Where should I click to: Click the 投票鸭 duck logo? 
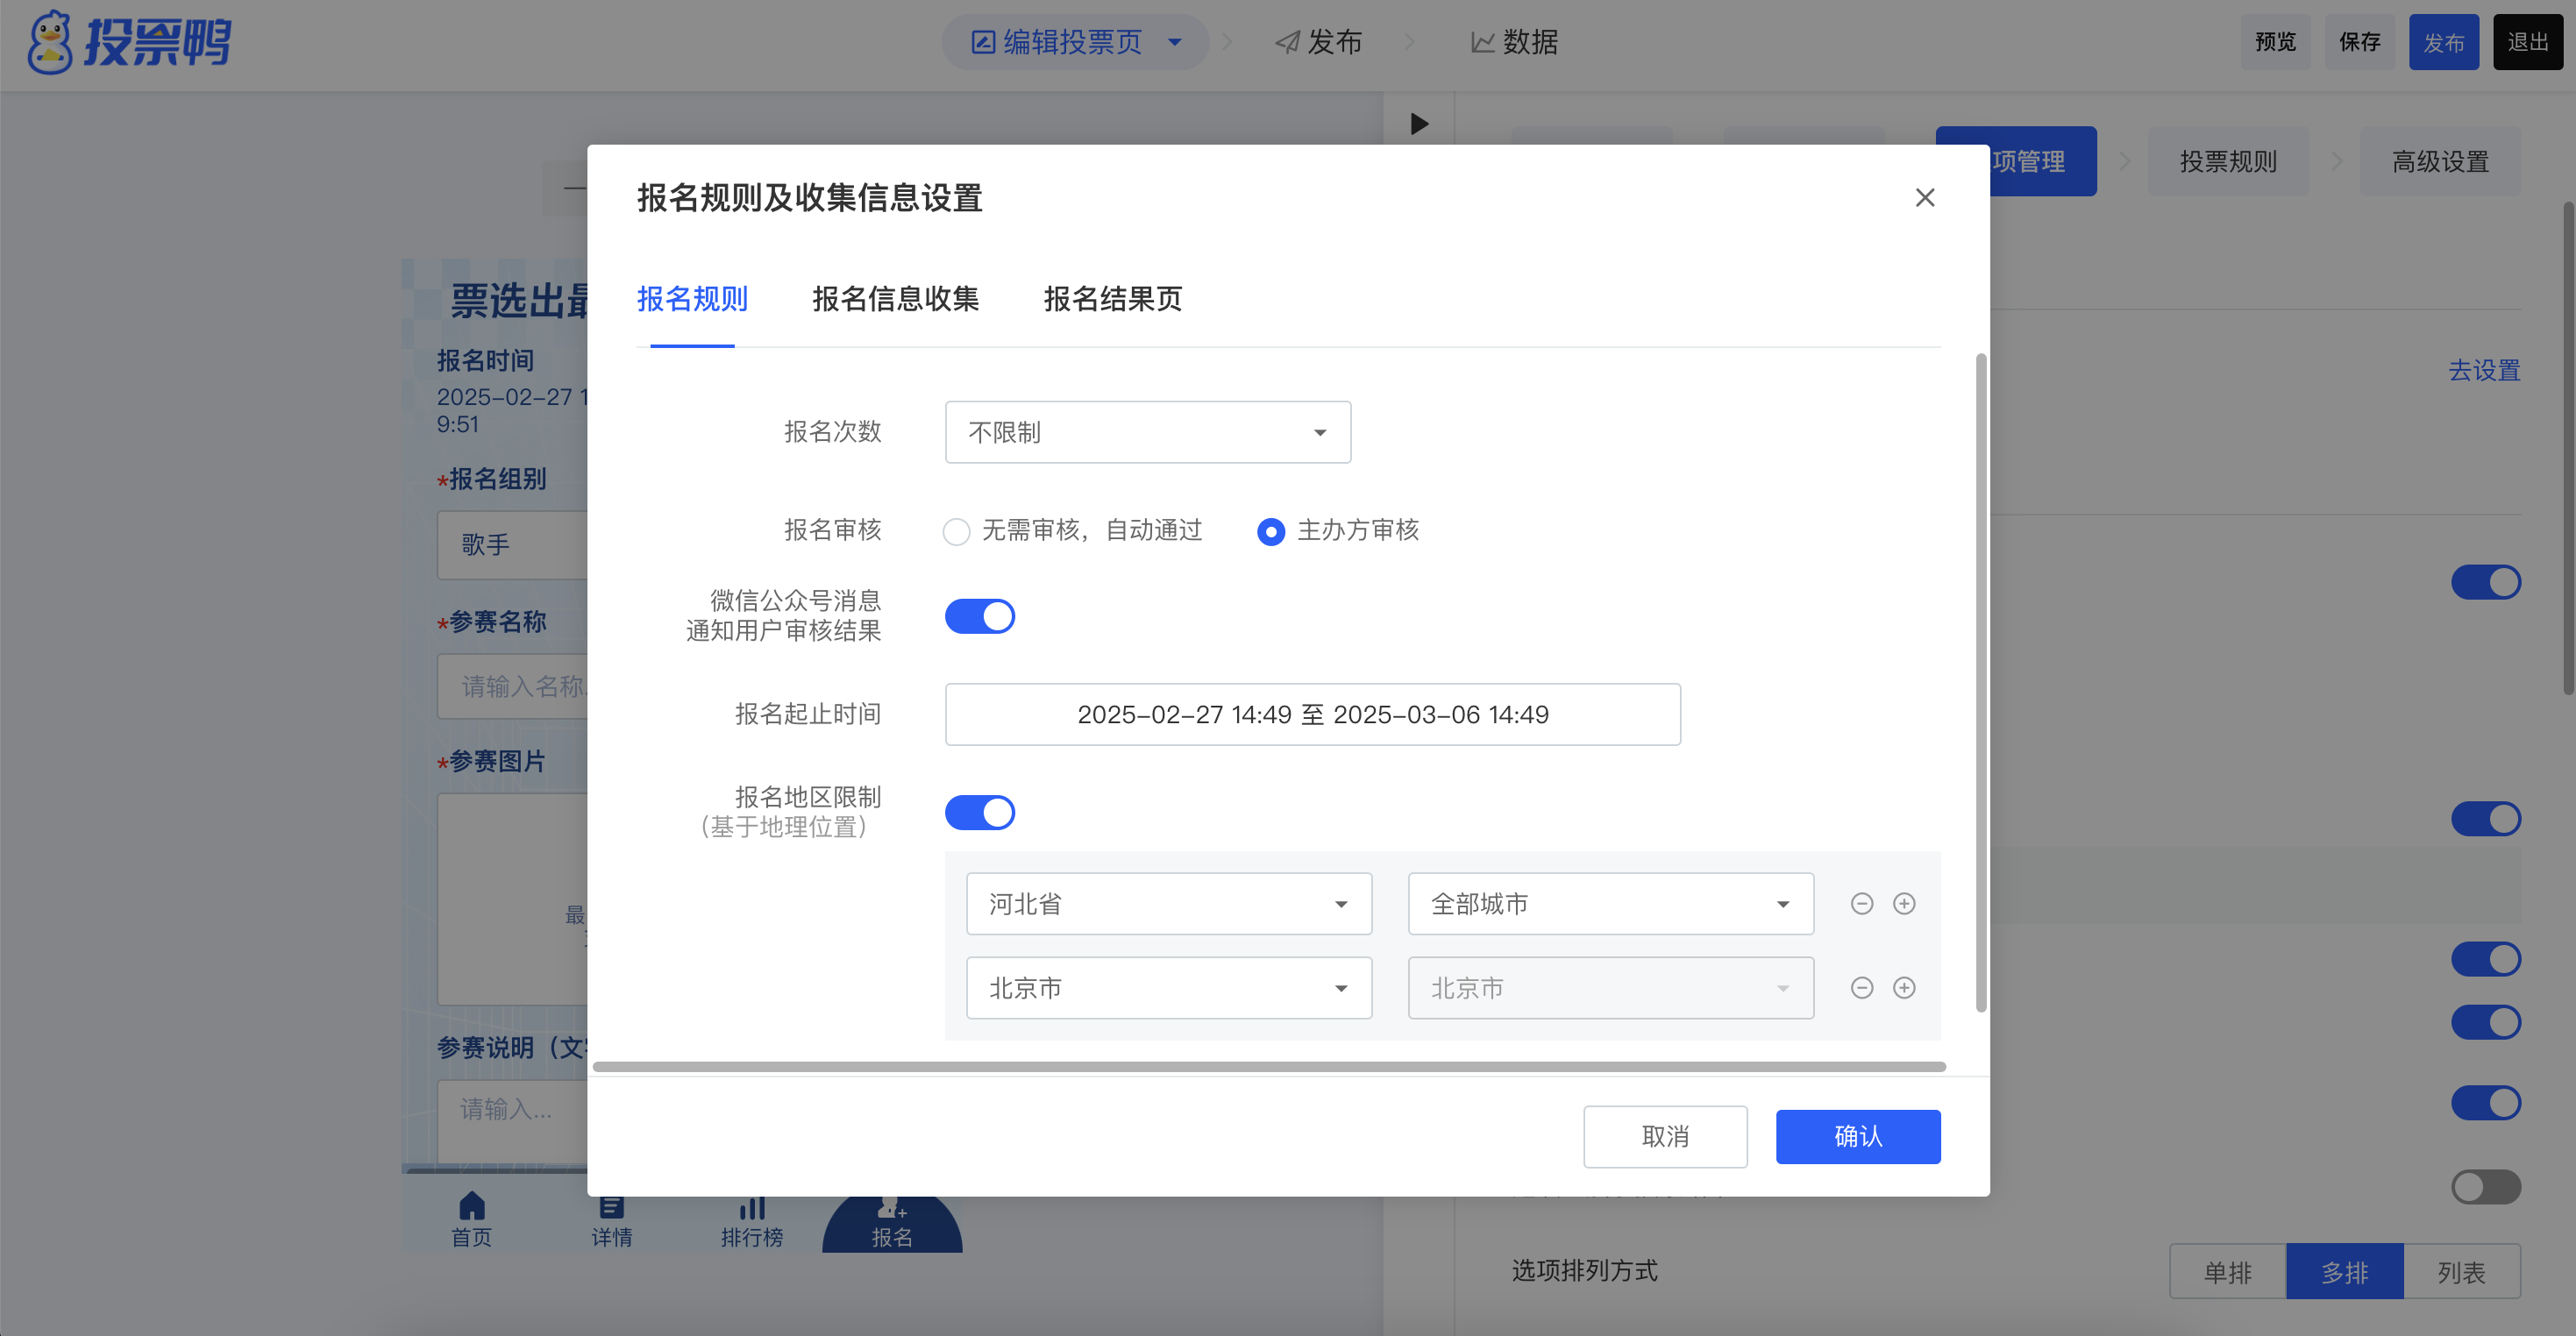click(50, 43)
